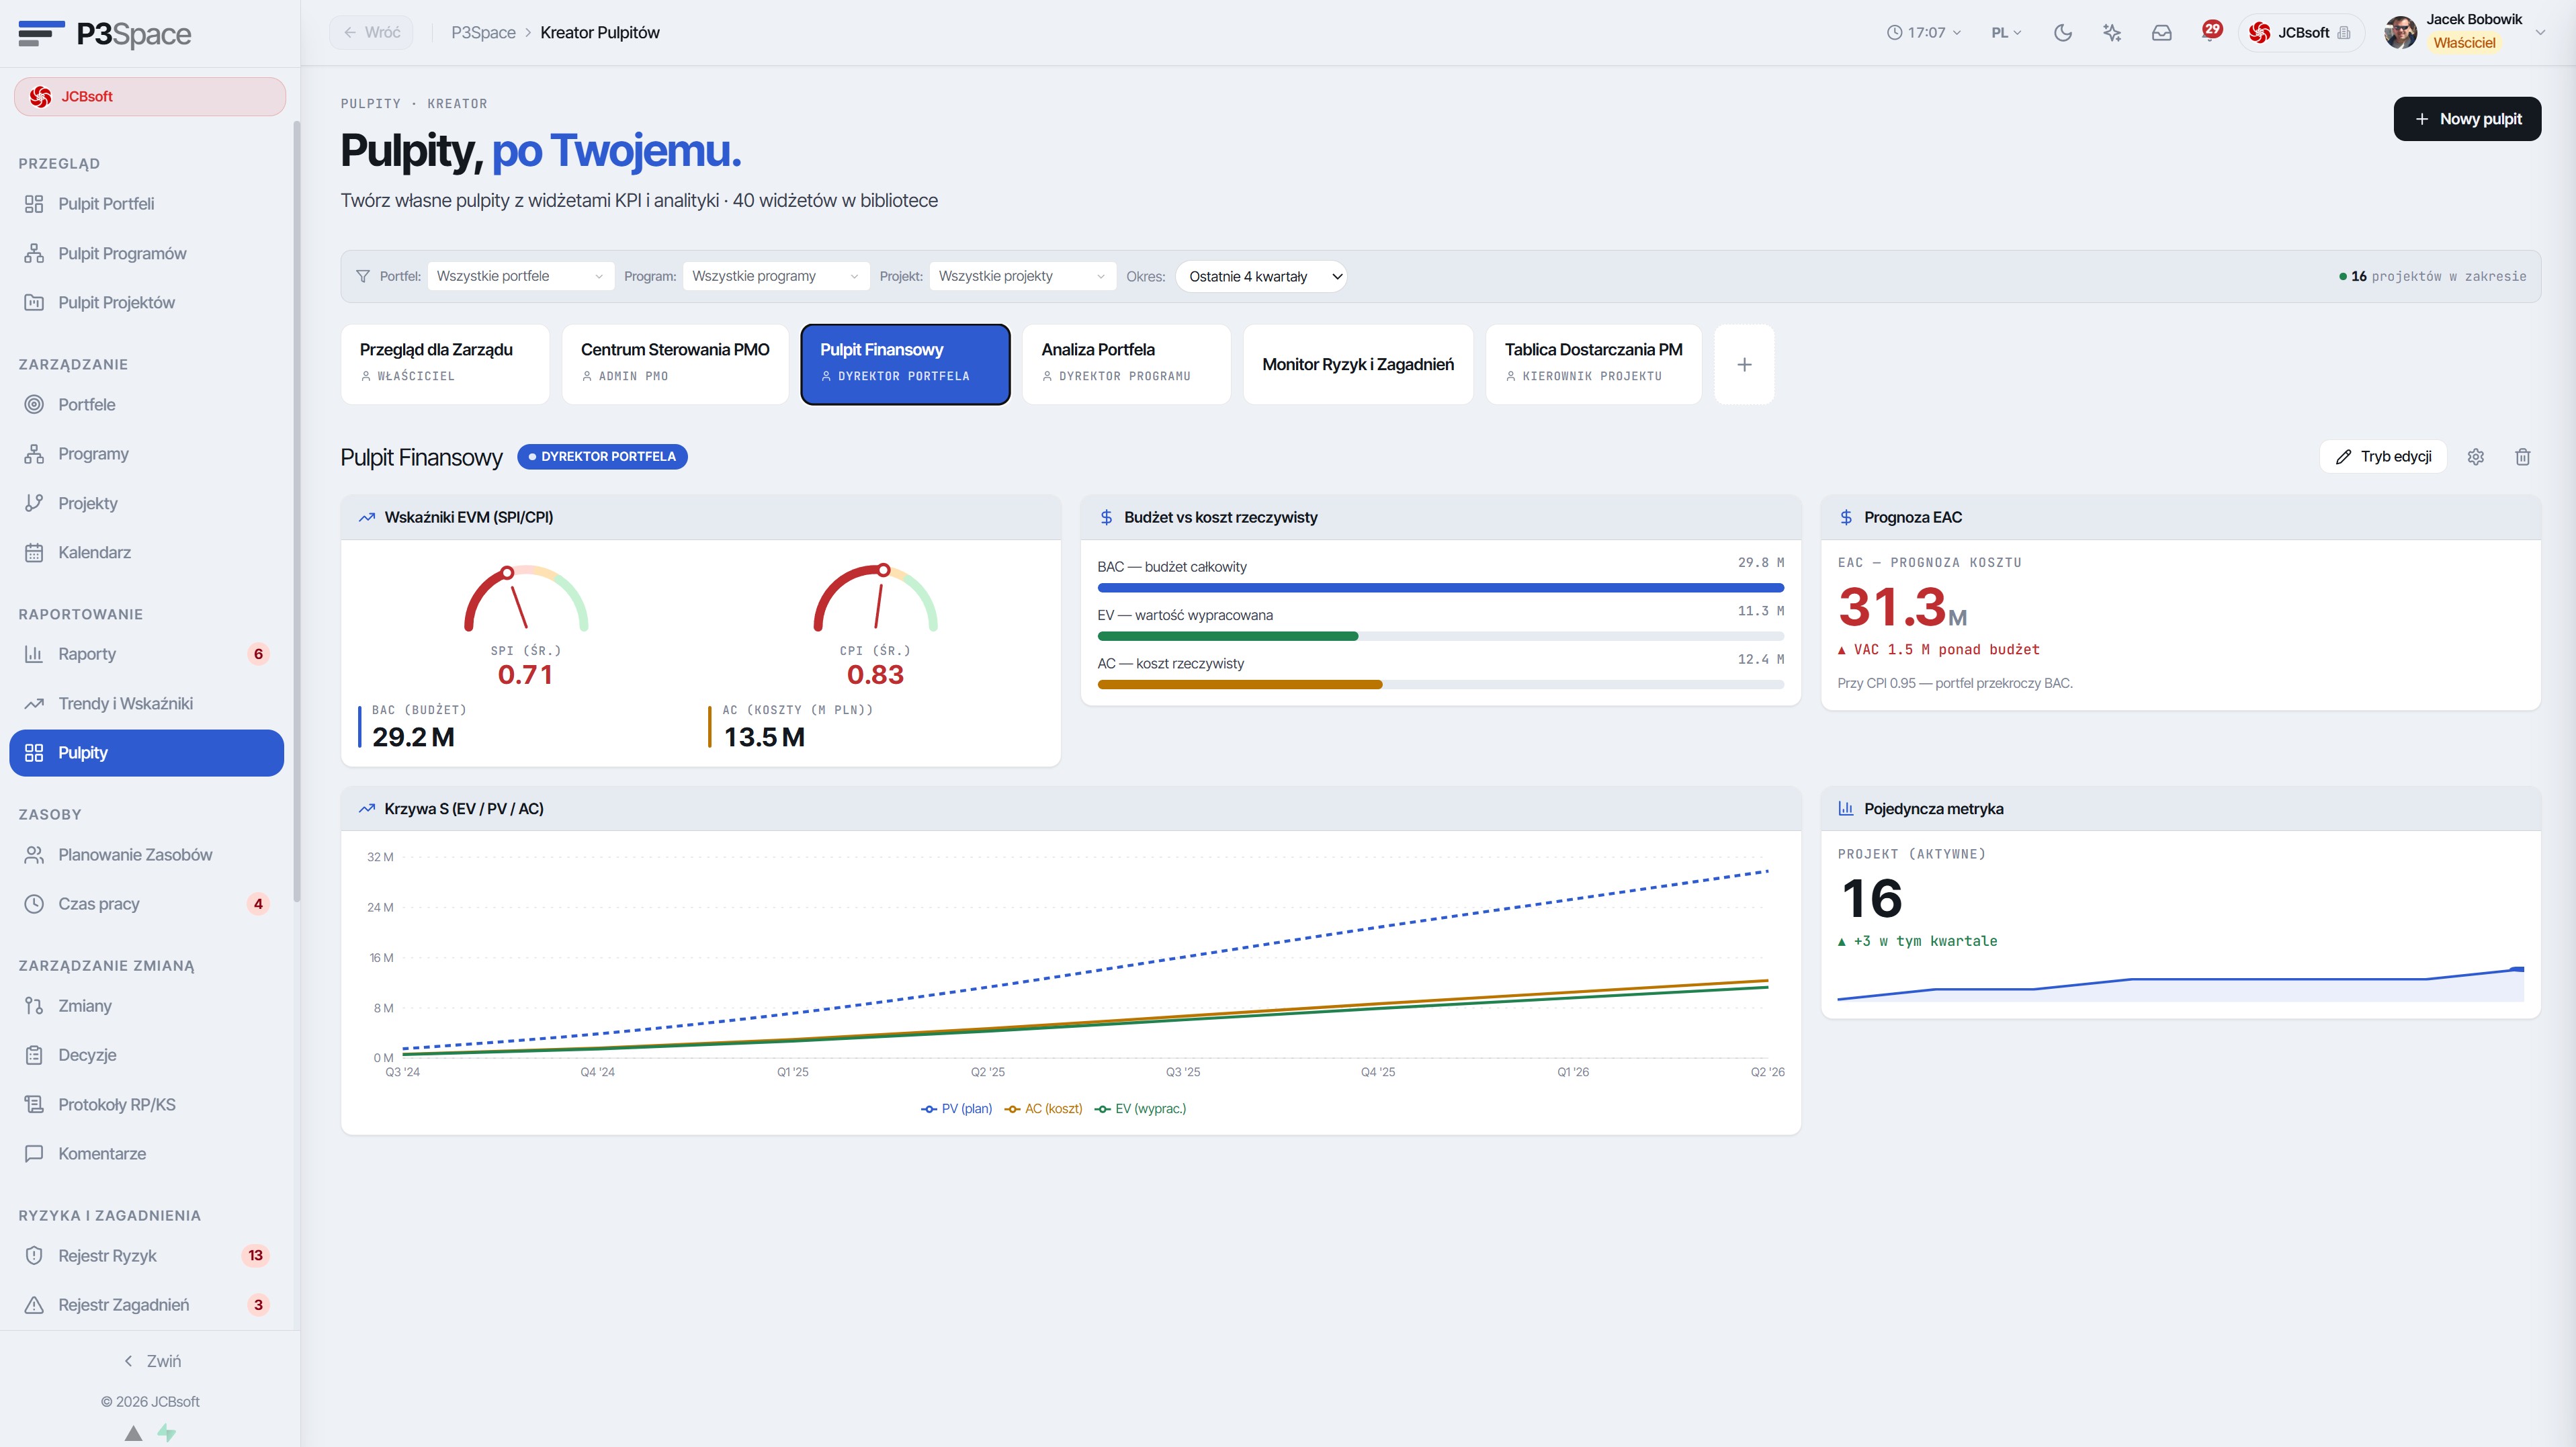Open the inbox tray icon
Viewport: 2576px width, 1447px height.
coord(2162,33)
